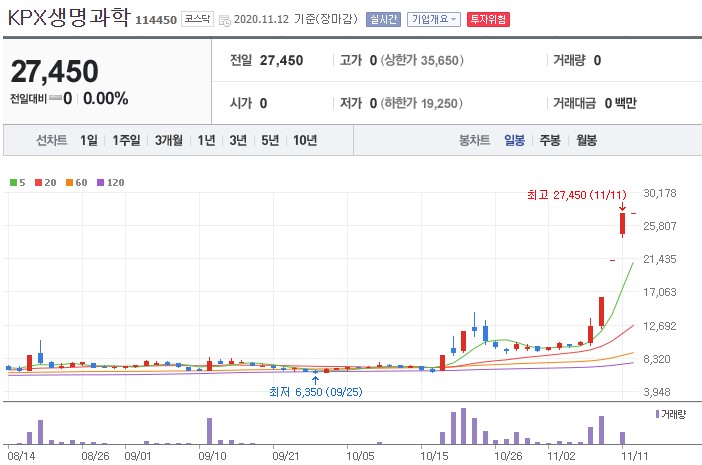Click the 3,948 price axis label
The image size is (702, 465).
(x=657, y=392)
